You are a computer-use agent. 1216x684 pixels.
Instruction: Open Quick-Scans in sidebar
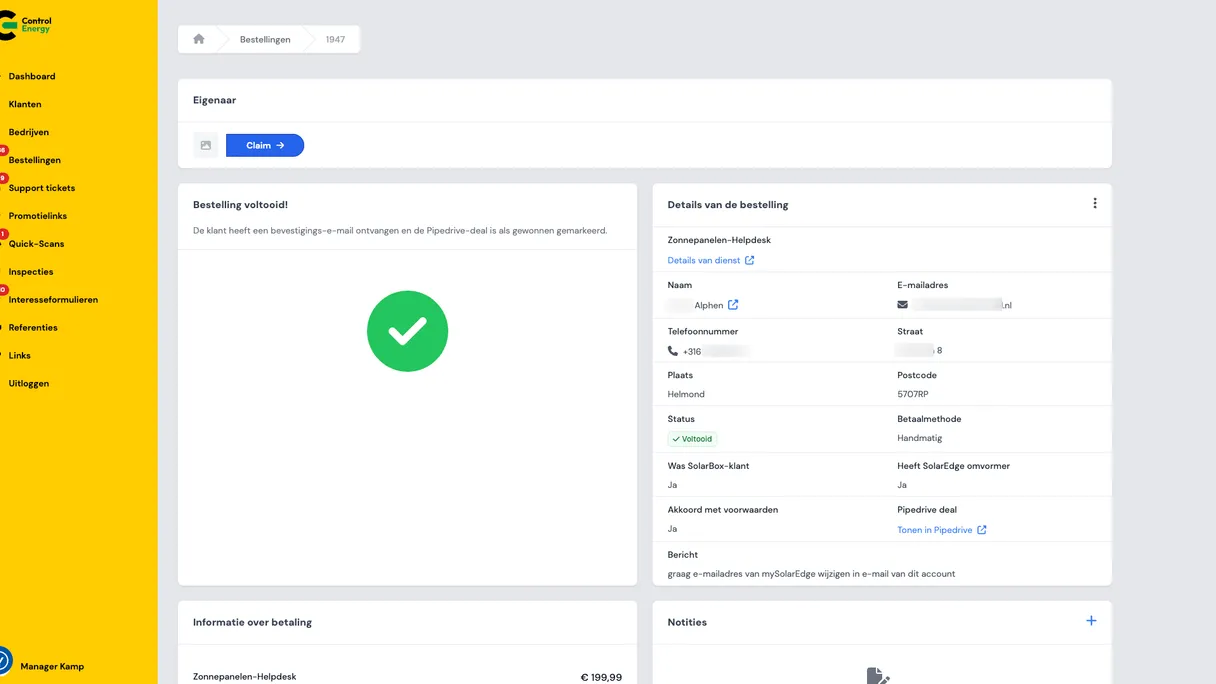pos(36,244)
